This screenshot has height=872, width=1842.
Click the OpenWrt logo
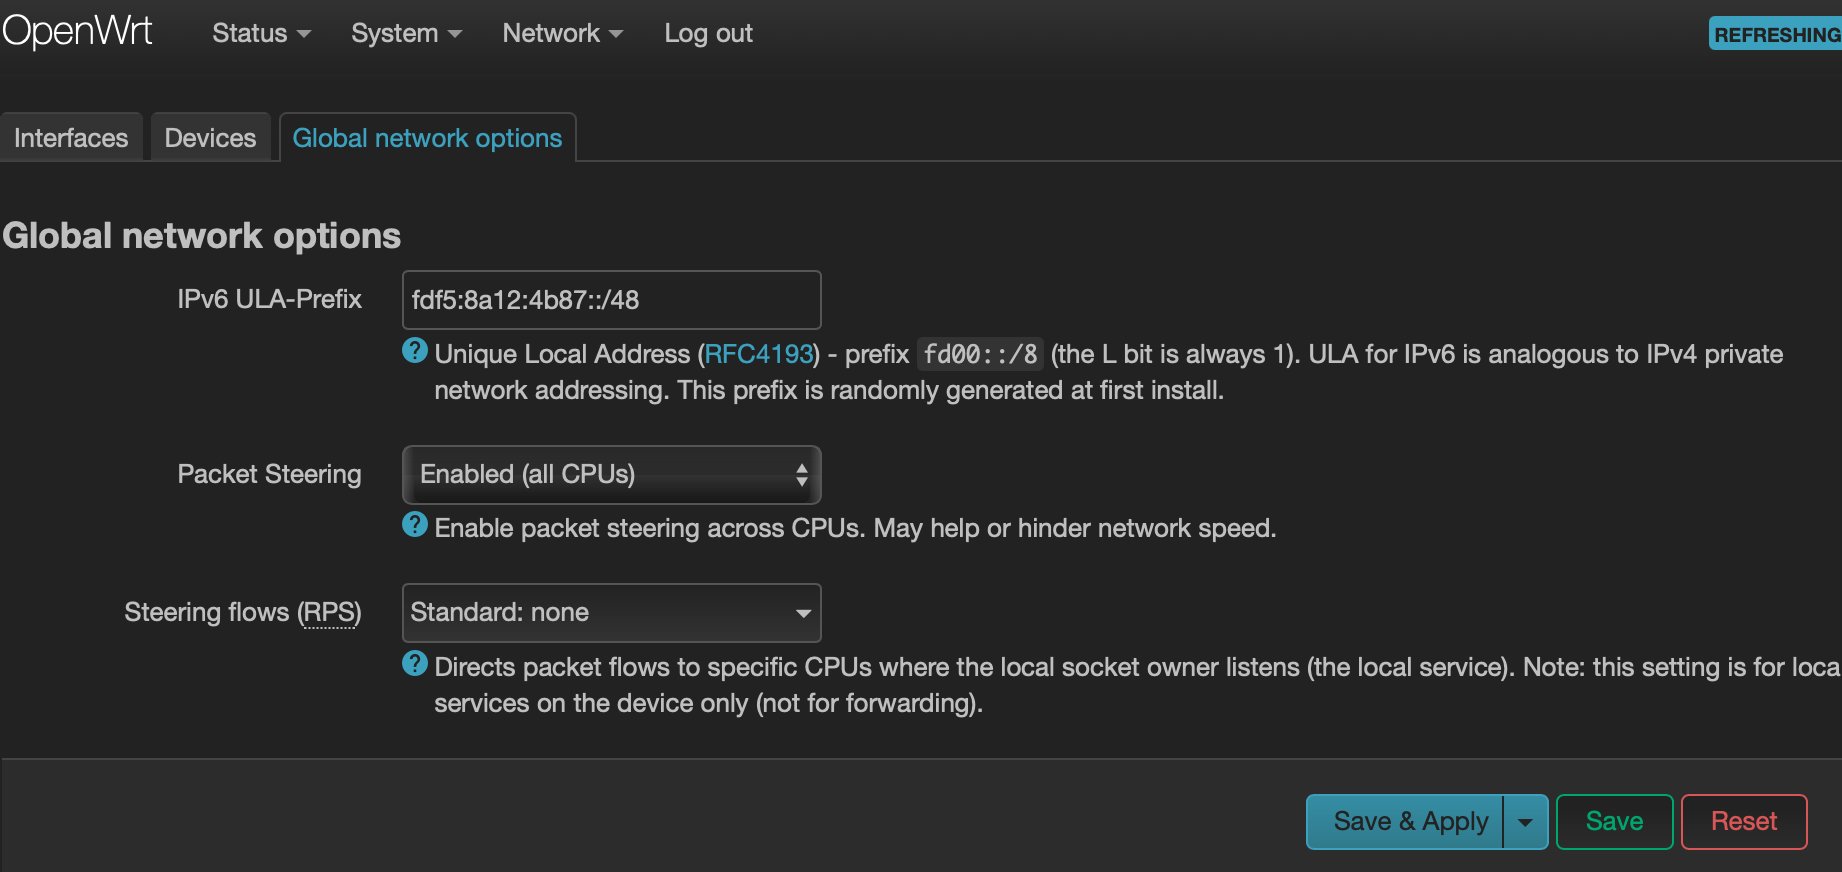point(77,32)
